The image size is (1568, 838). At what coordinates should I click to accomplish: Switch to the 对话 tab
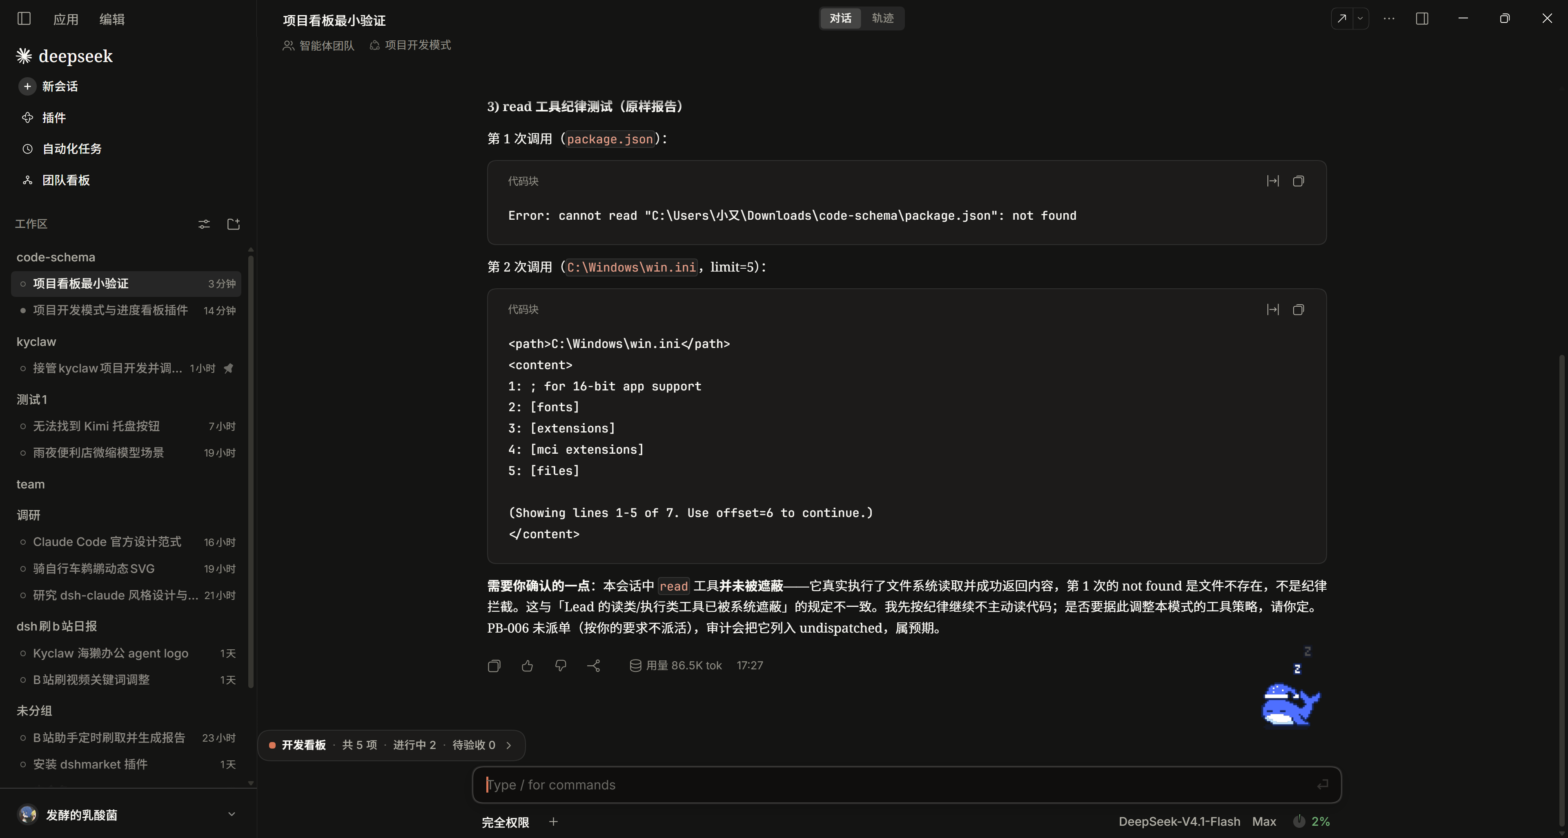[x=840, y=18]
